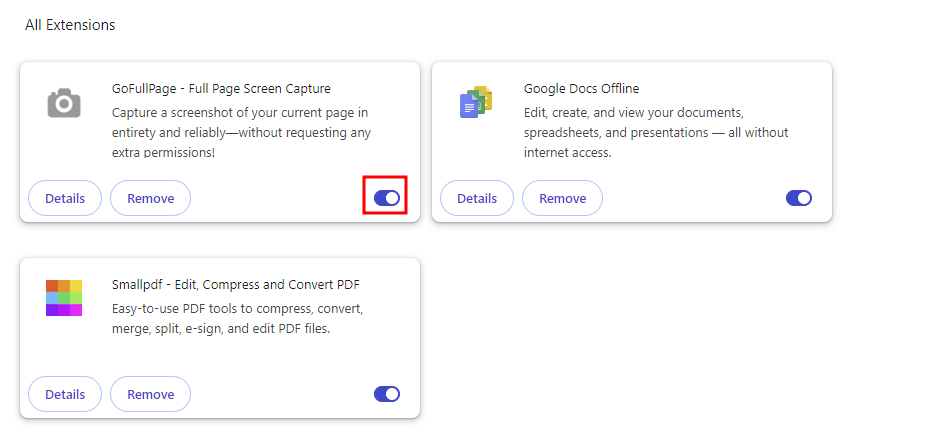
Task: Click the Google Docs Offline icon
Action: (x=476, y=103)
